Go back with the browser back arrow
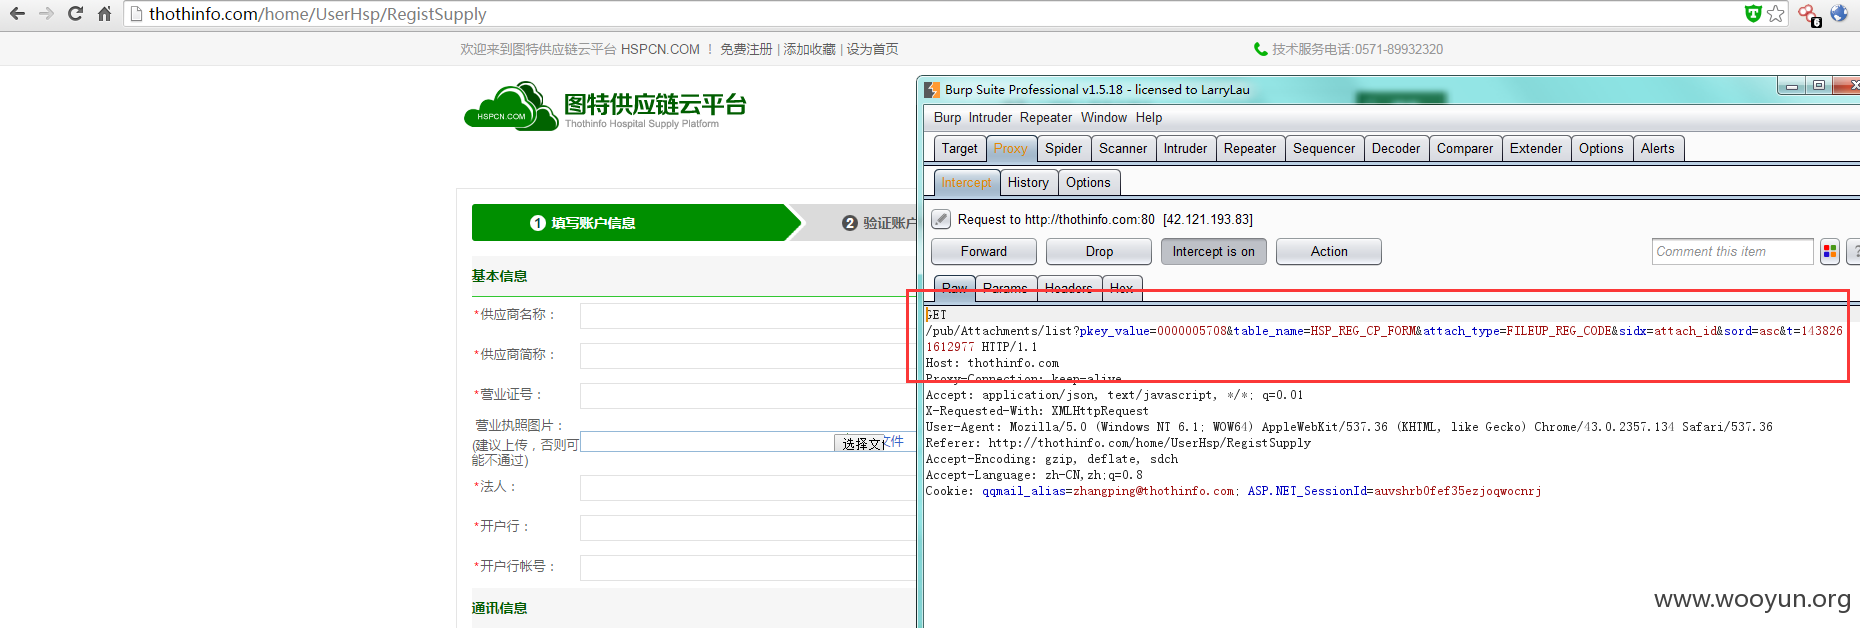Viewport: 1860px width, 628px height. [17, 14]
